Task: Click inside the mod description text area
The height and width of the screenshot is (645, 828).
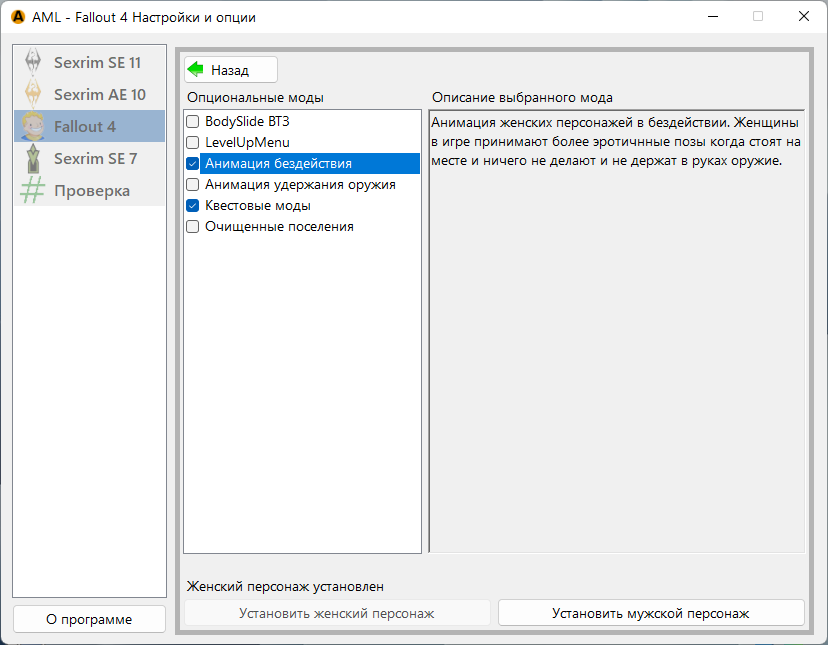Action: pyautogui.click(x=616, y=330)
